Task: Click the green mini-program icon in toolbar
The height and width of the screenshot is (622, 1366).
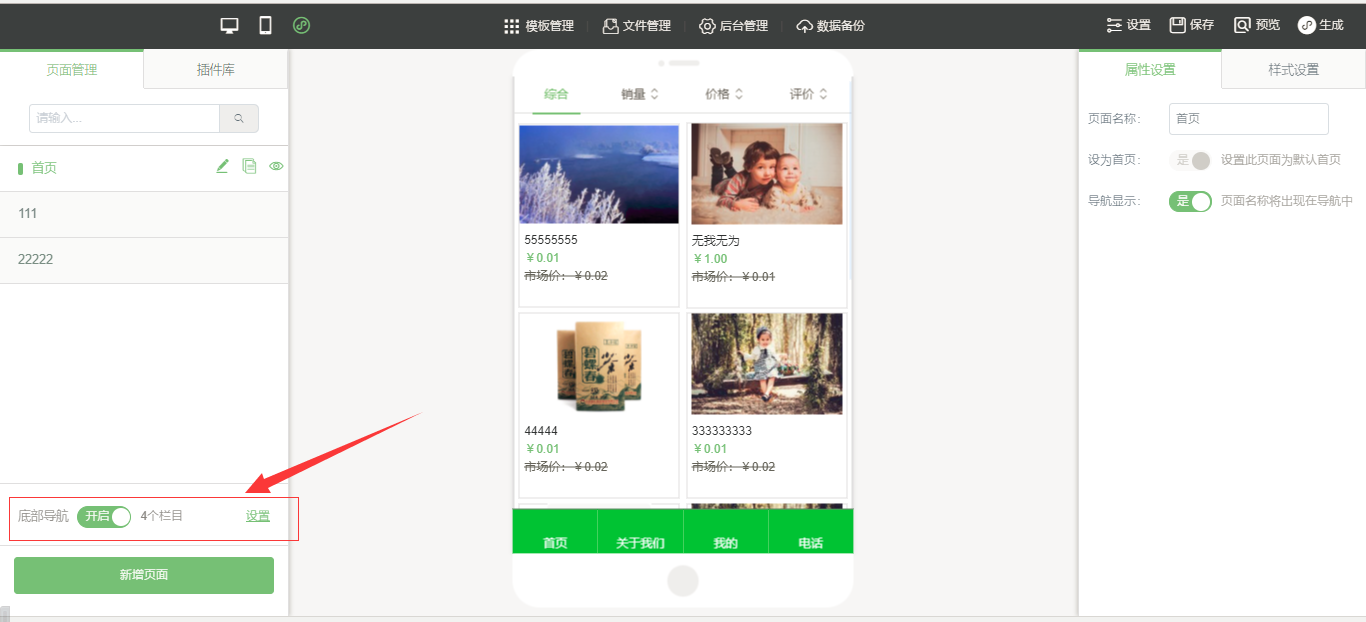Action: click(301, 26)
